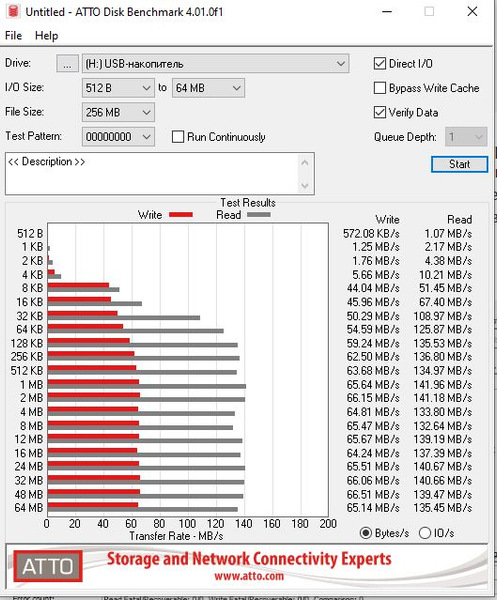Open the File Size dropdown showing 256 MB
Viewport: 497px width, 600px height.
click(x=118, y=112)
